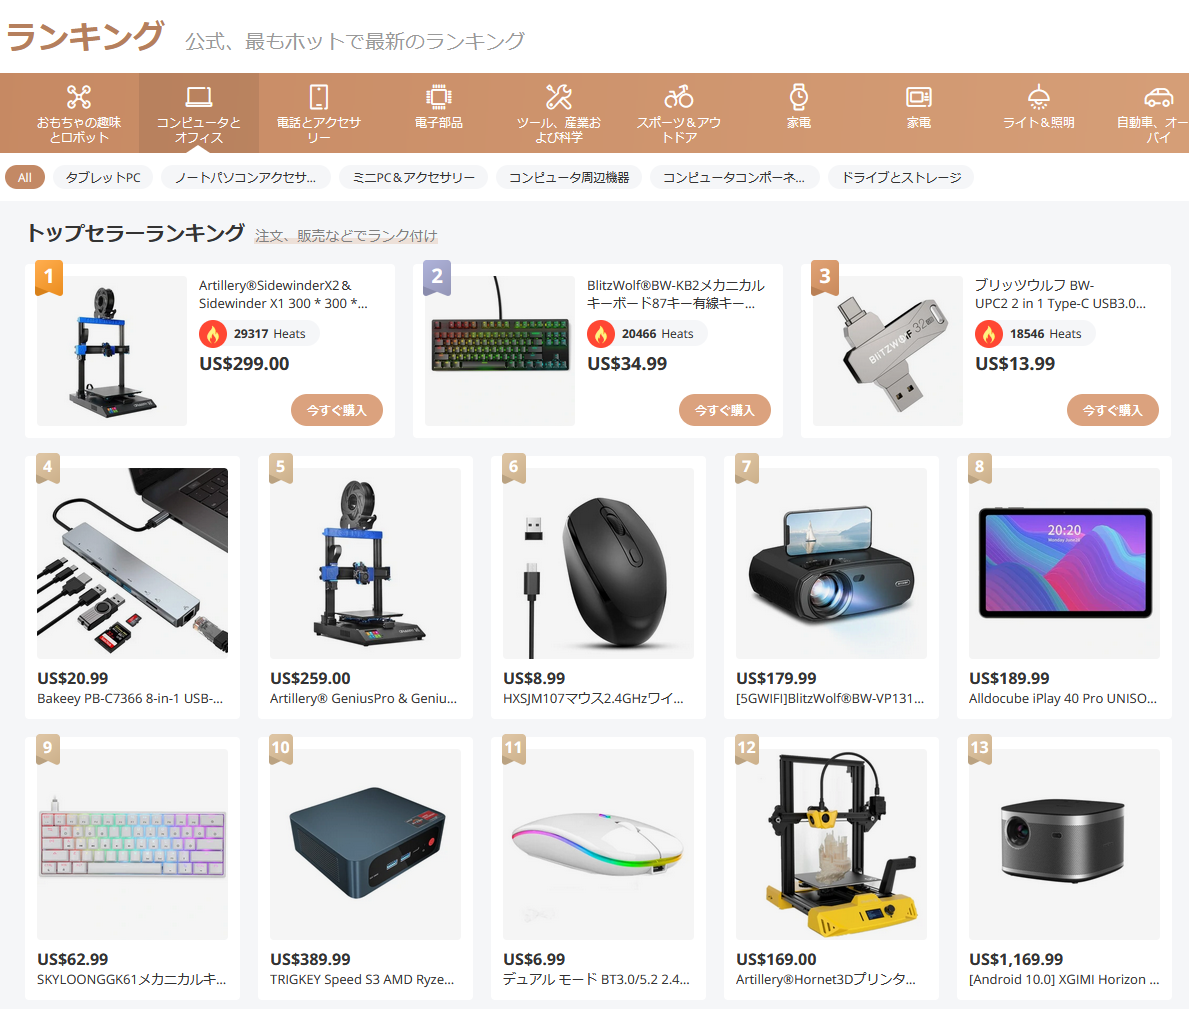Click the US$389.99 price

click(310, 960)
